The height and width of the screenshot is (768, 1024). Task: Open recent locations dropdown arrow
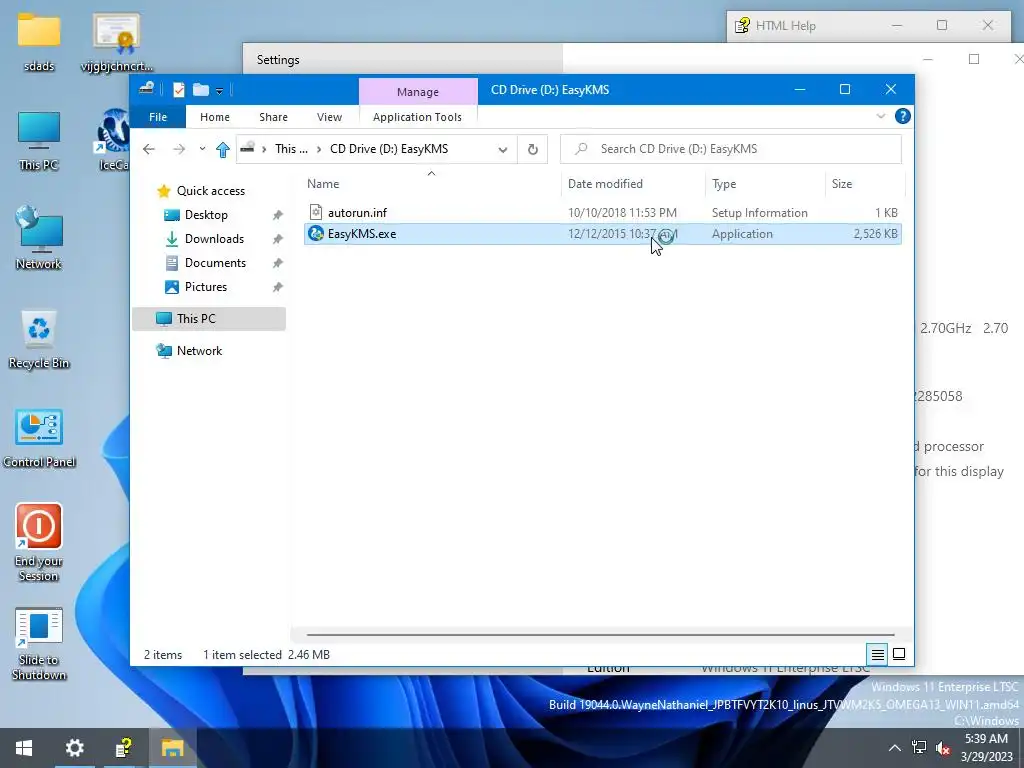(202, 149)
